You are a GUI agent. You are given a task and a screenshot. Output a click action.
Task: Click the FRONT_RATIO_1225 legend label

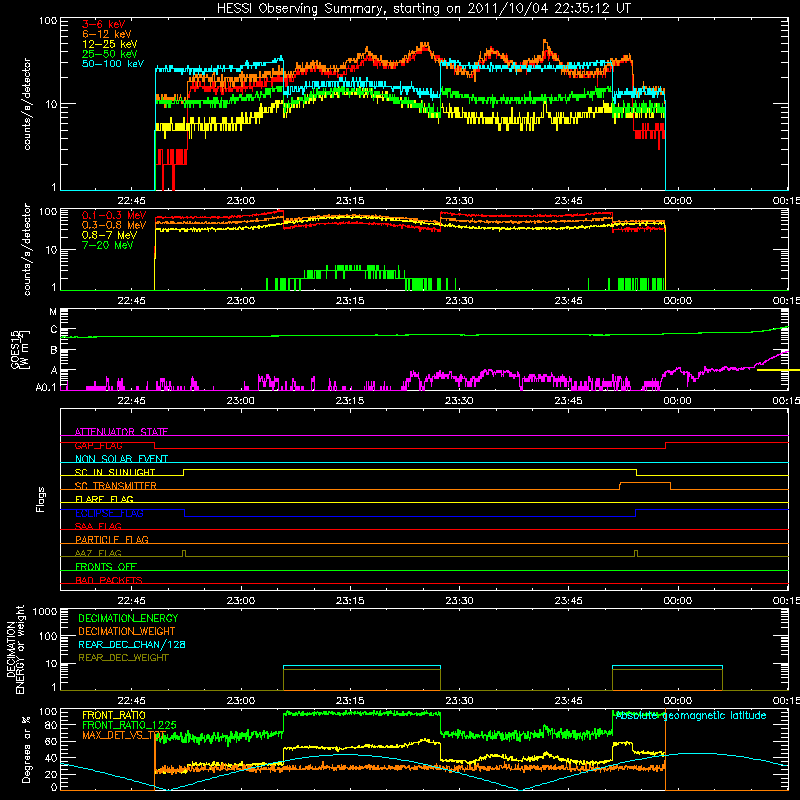click(x=130, y=725)
